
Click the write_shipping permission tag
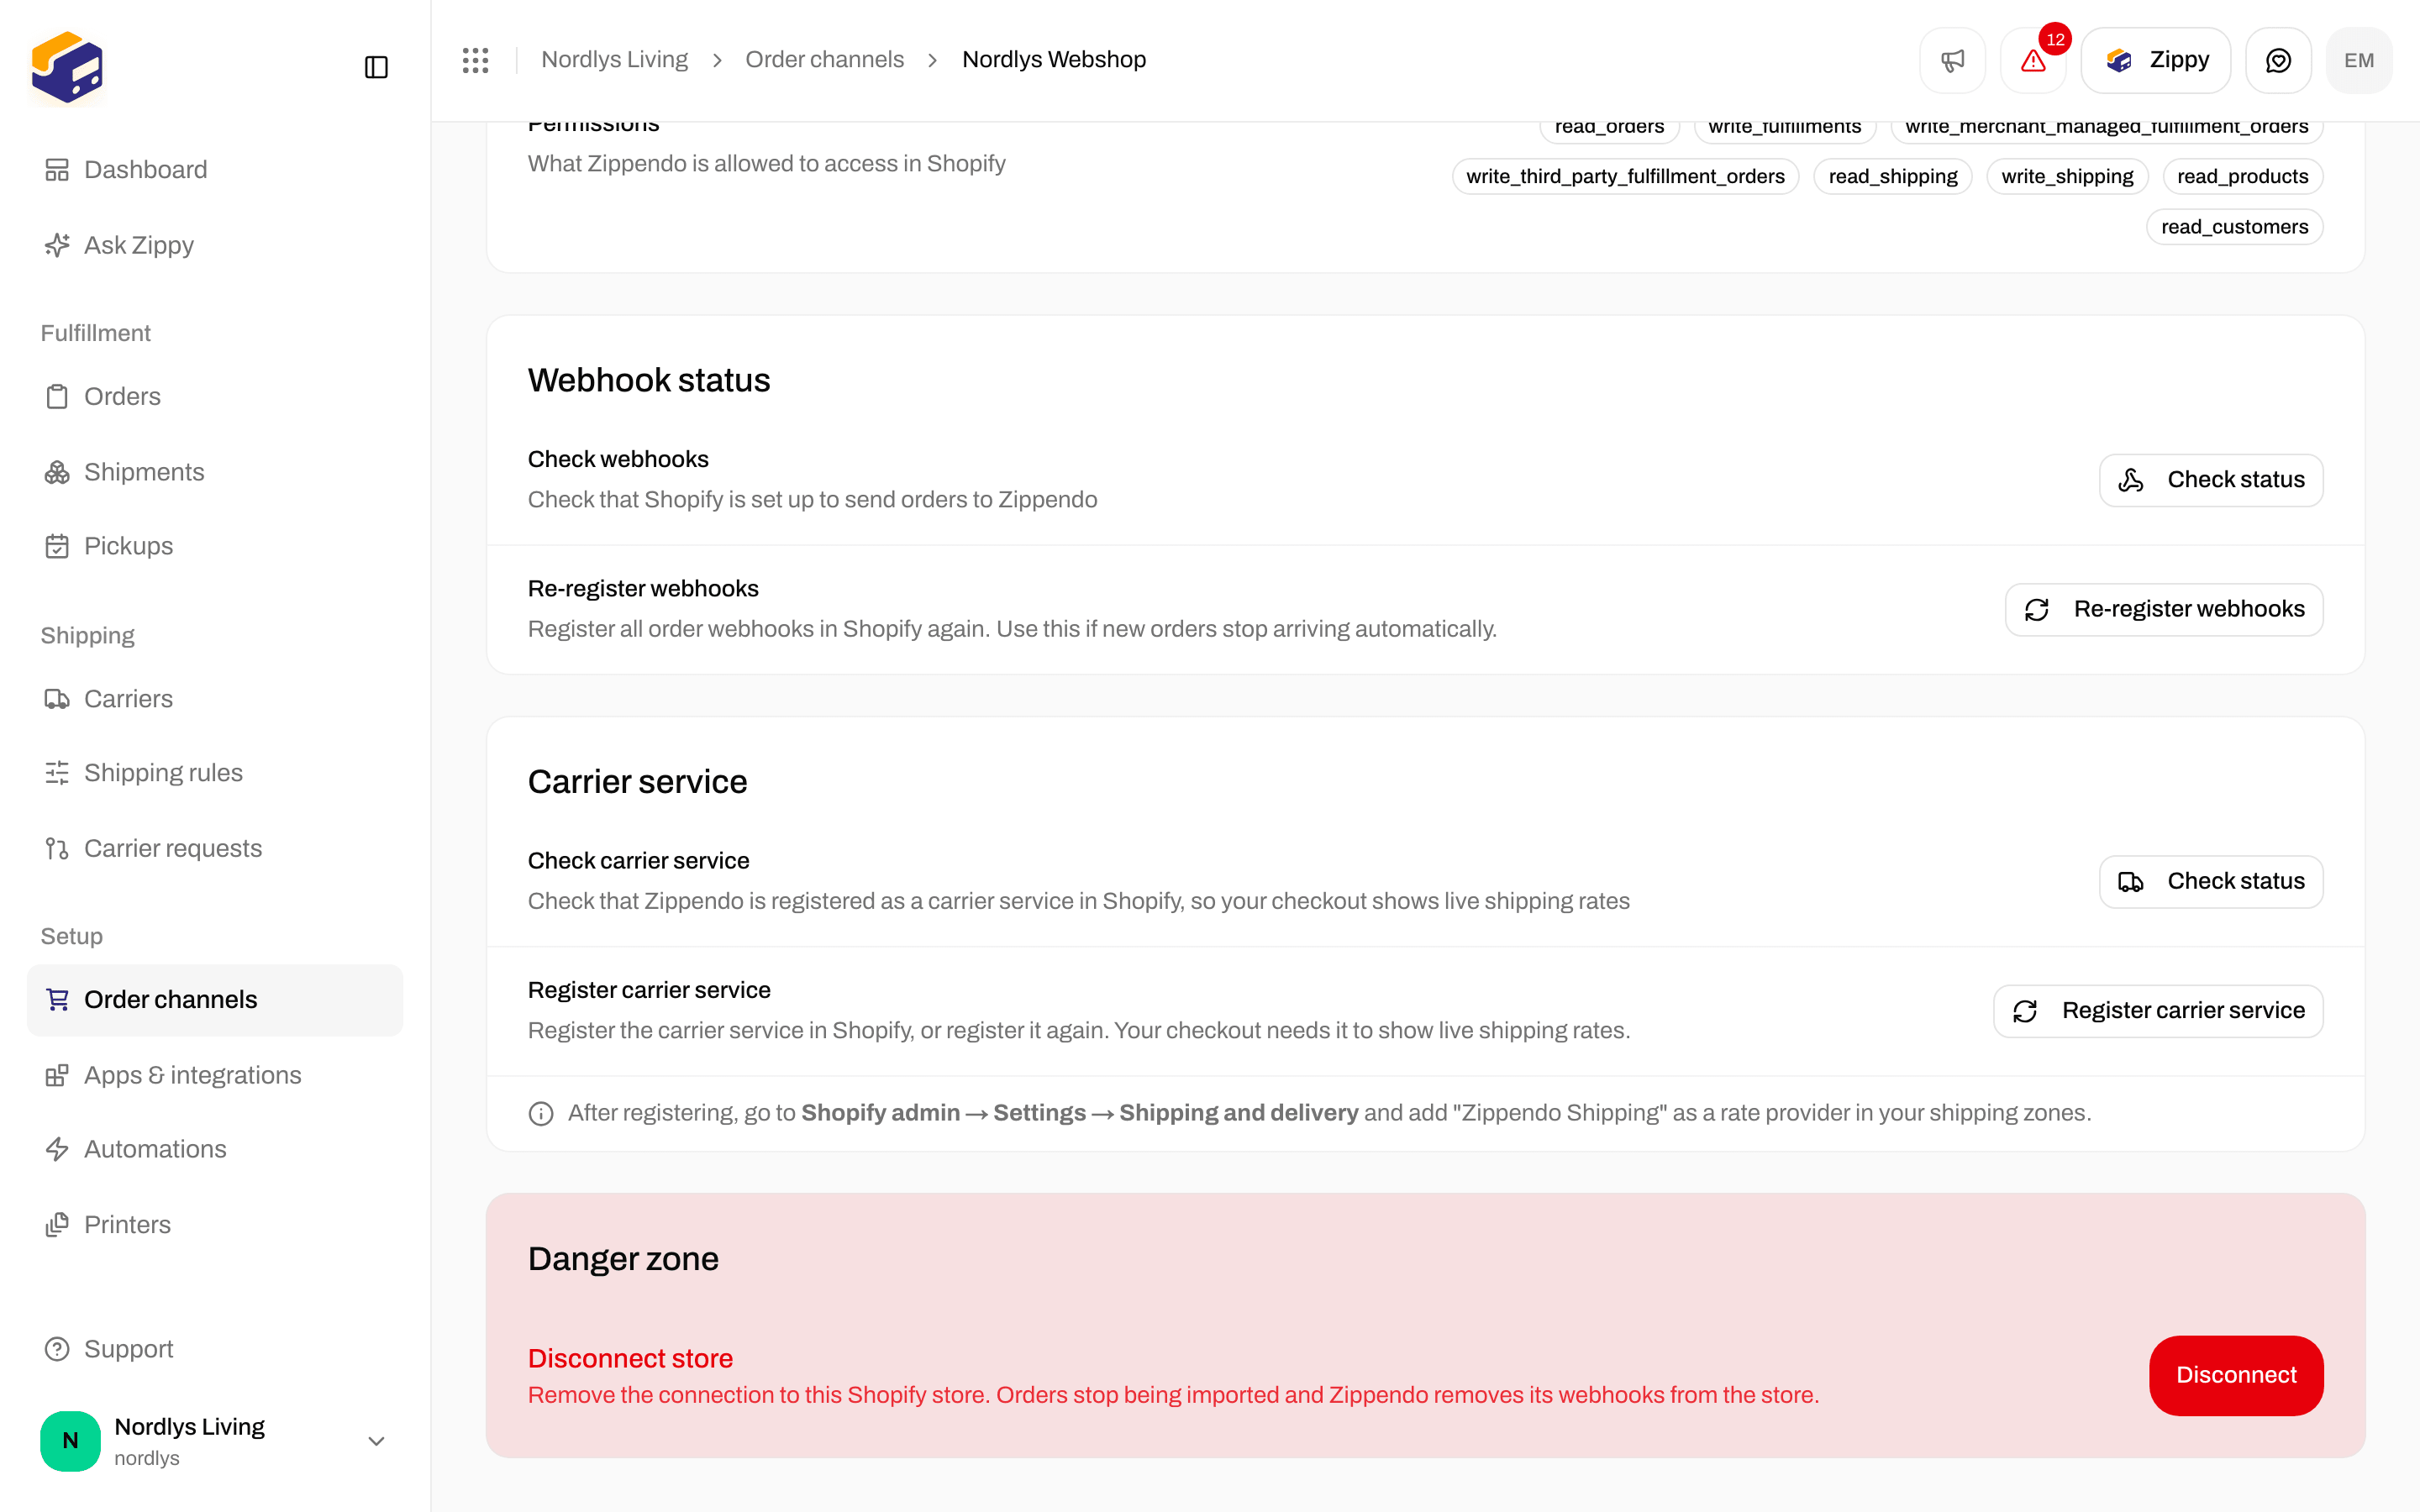coord(2067,176)
